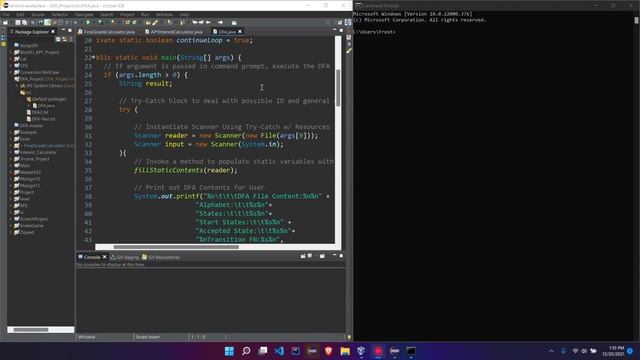Click the Java perspective icon at top right

pos(348,22)
